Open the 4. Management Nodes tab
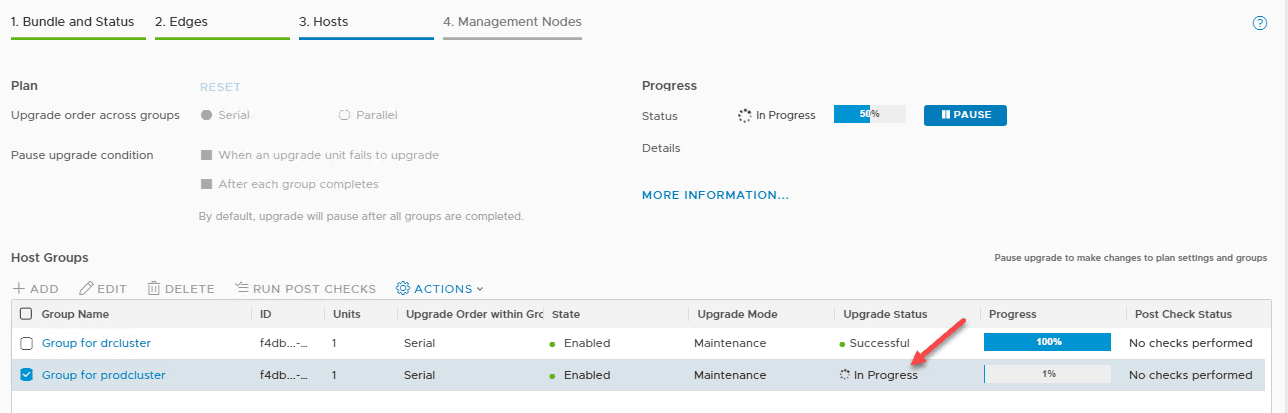Viewport: 1288px width, 413px height. point(512,21)
